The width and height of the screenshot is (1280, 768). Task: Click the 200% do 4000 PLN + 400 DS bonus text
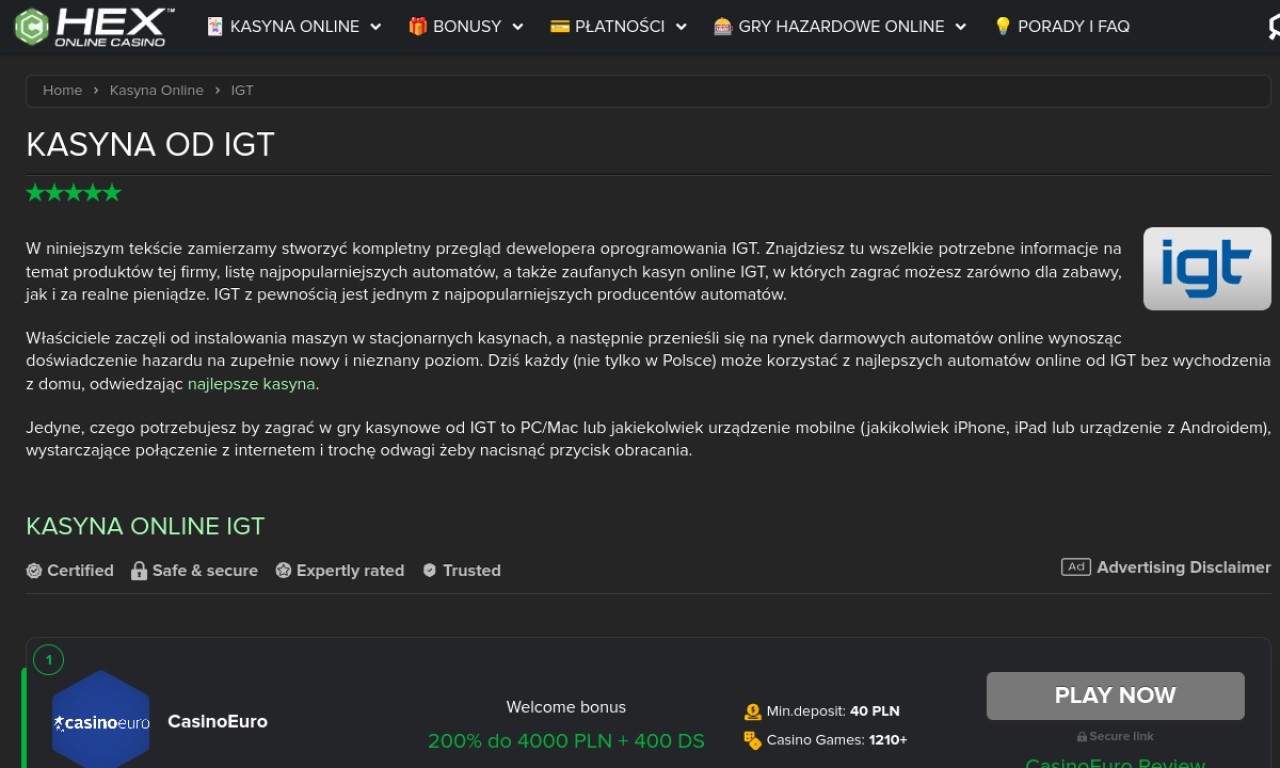[x=566, y=741]
